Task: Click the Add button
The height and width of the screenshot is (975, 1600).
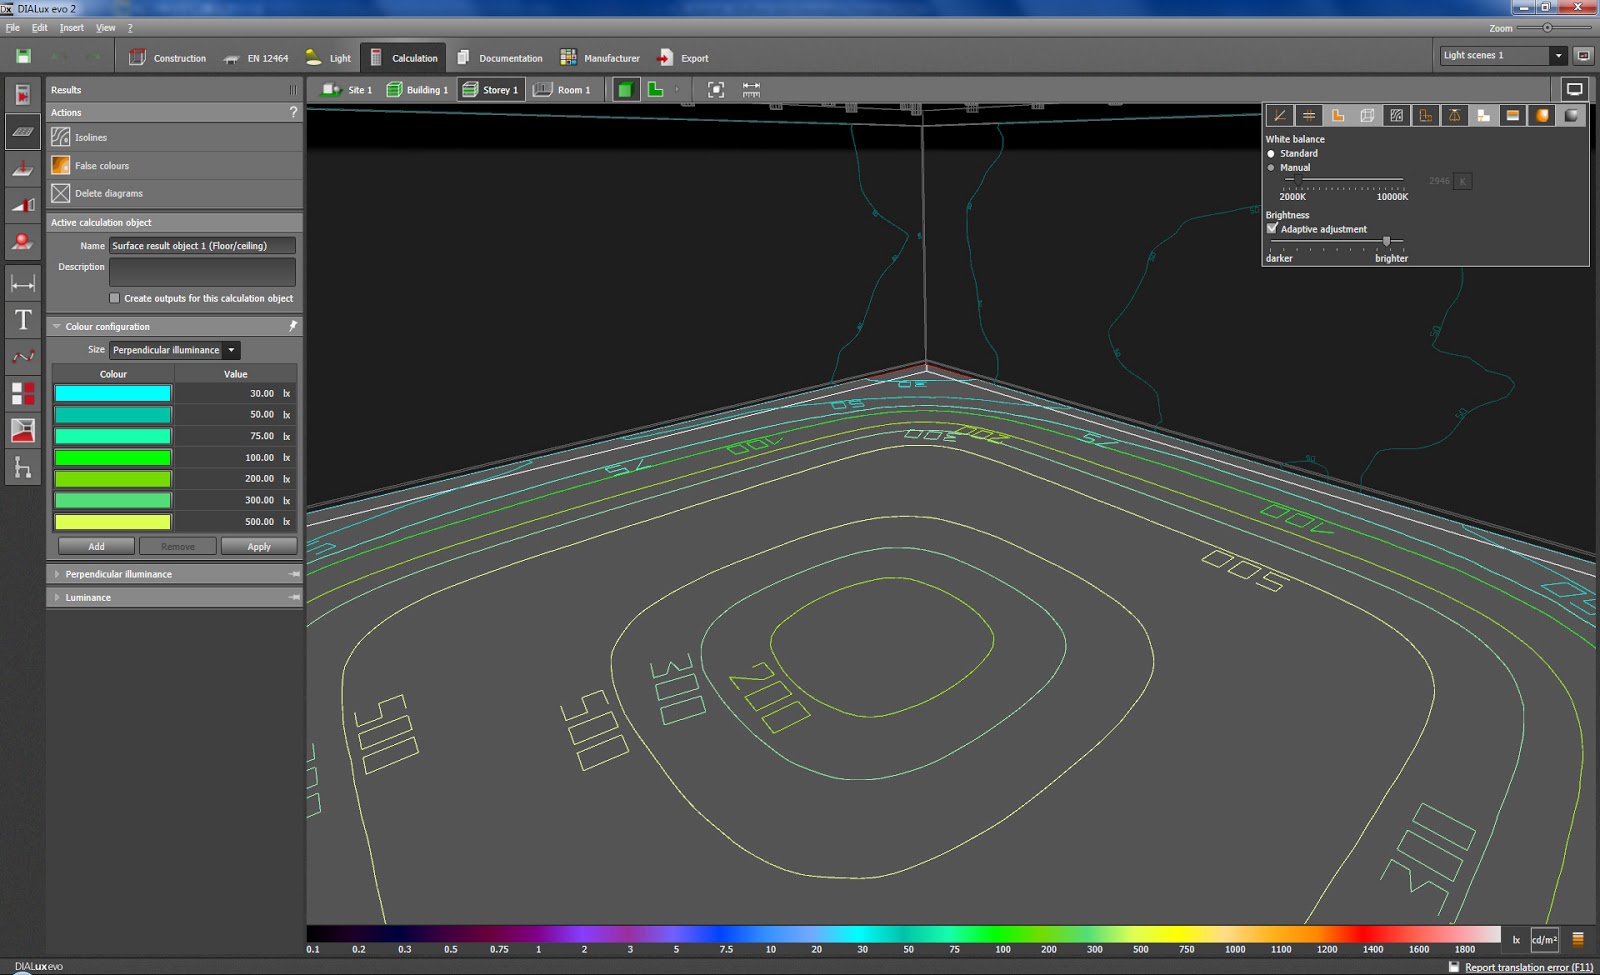Action: tap(96, 546)
